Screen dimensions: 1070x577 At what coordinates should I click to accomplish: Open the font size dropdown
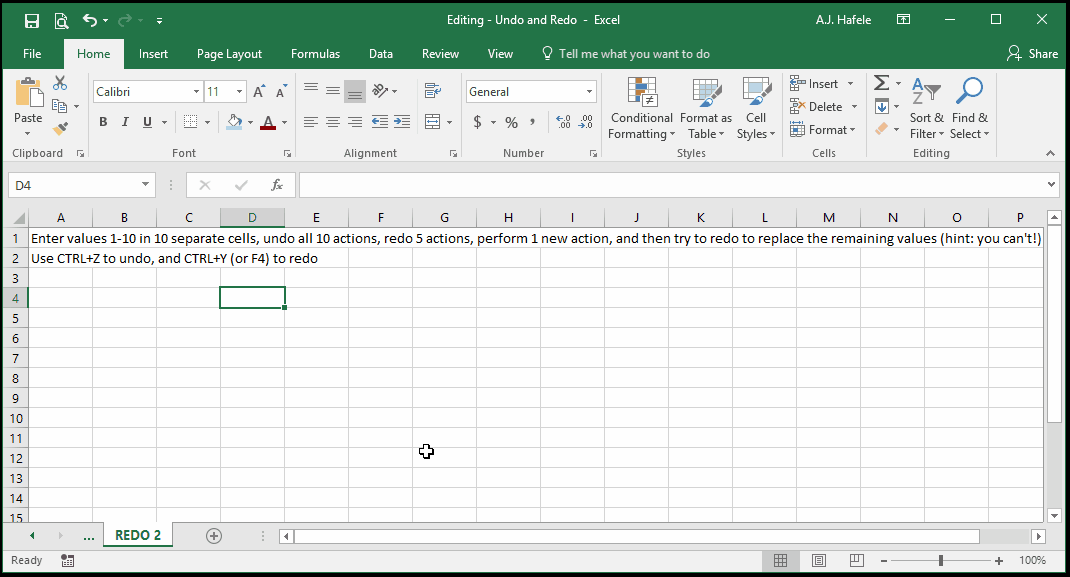[x=240, y=91]
